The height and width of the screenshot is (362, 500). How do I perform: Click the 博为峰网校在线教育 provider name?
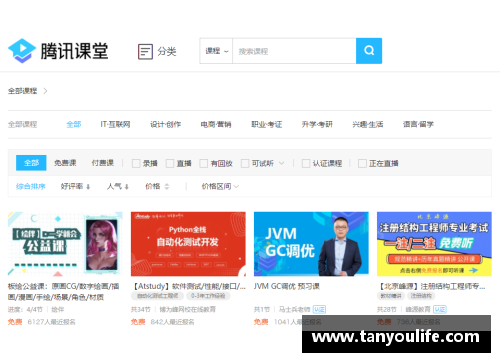[x=188, y=310]
